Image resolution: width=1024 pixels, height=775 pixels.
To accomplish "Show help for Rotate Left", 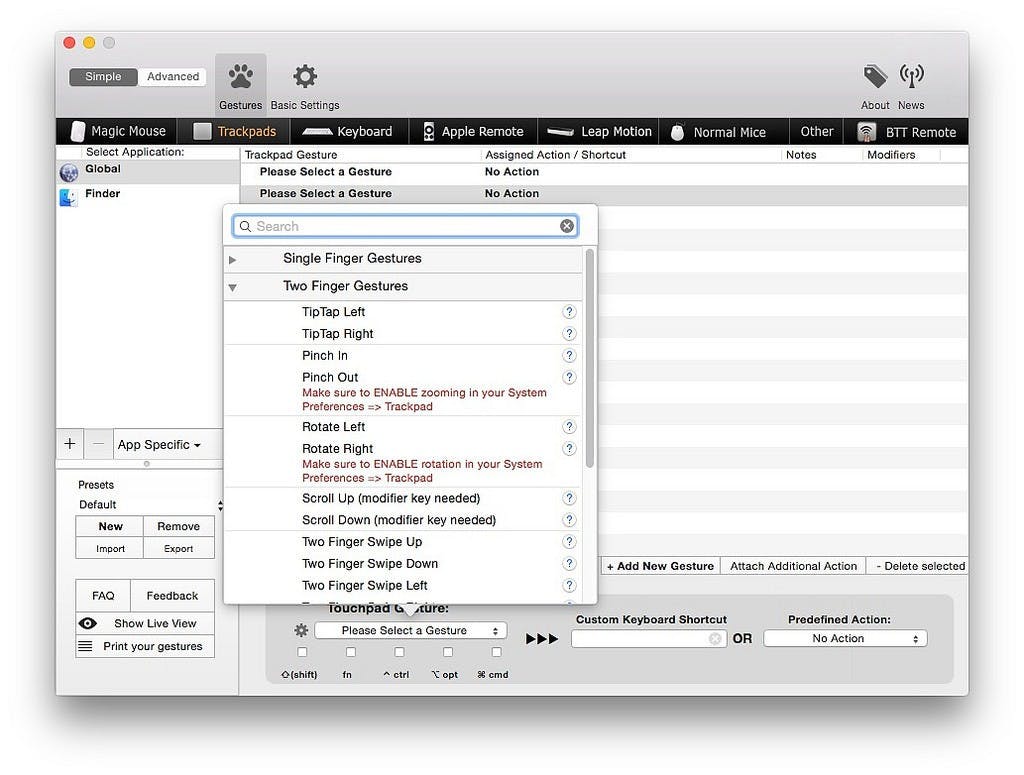I will (569, 427).
